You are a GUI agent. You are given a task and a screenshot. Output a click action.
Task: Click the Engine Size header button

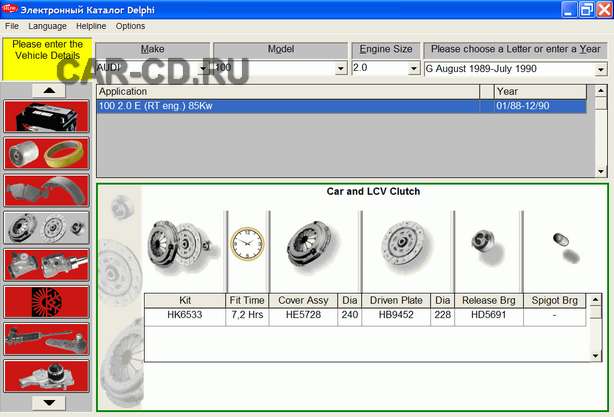coord(386,50)
